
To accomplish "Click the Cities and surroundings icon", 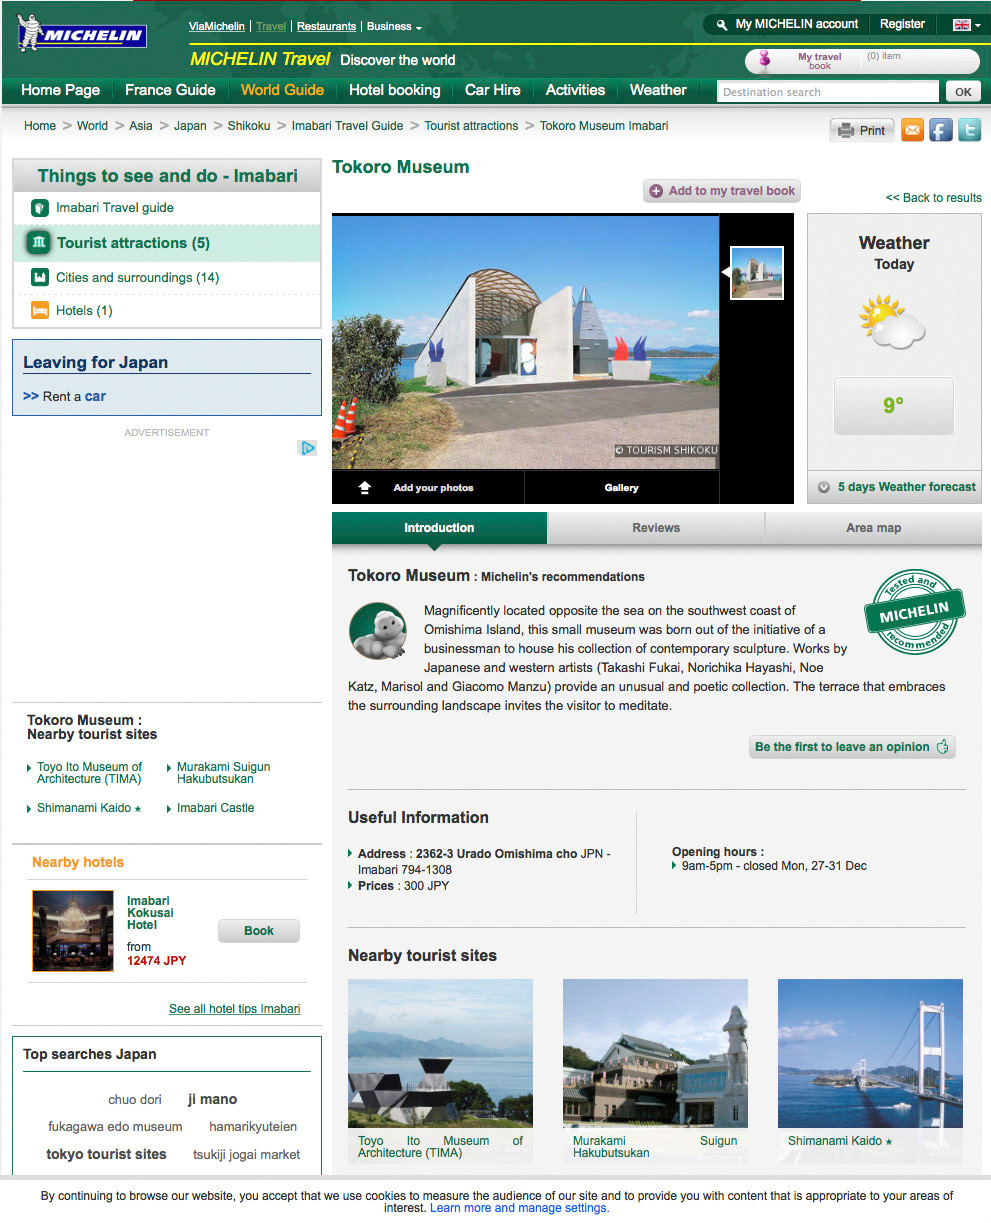I will (40, 277).
